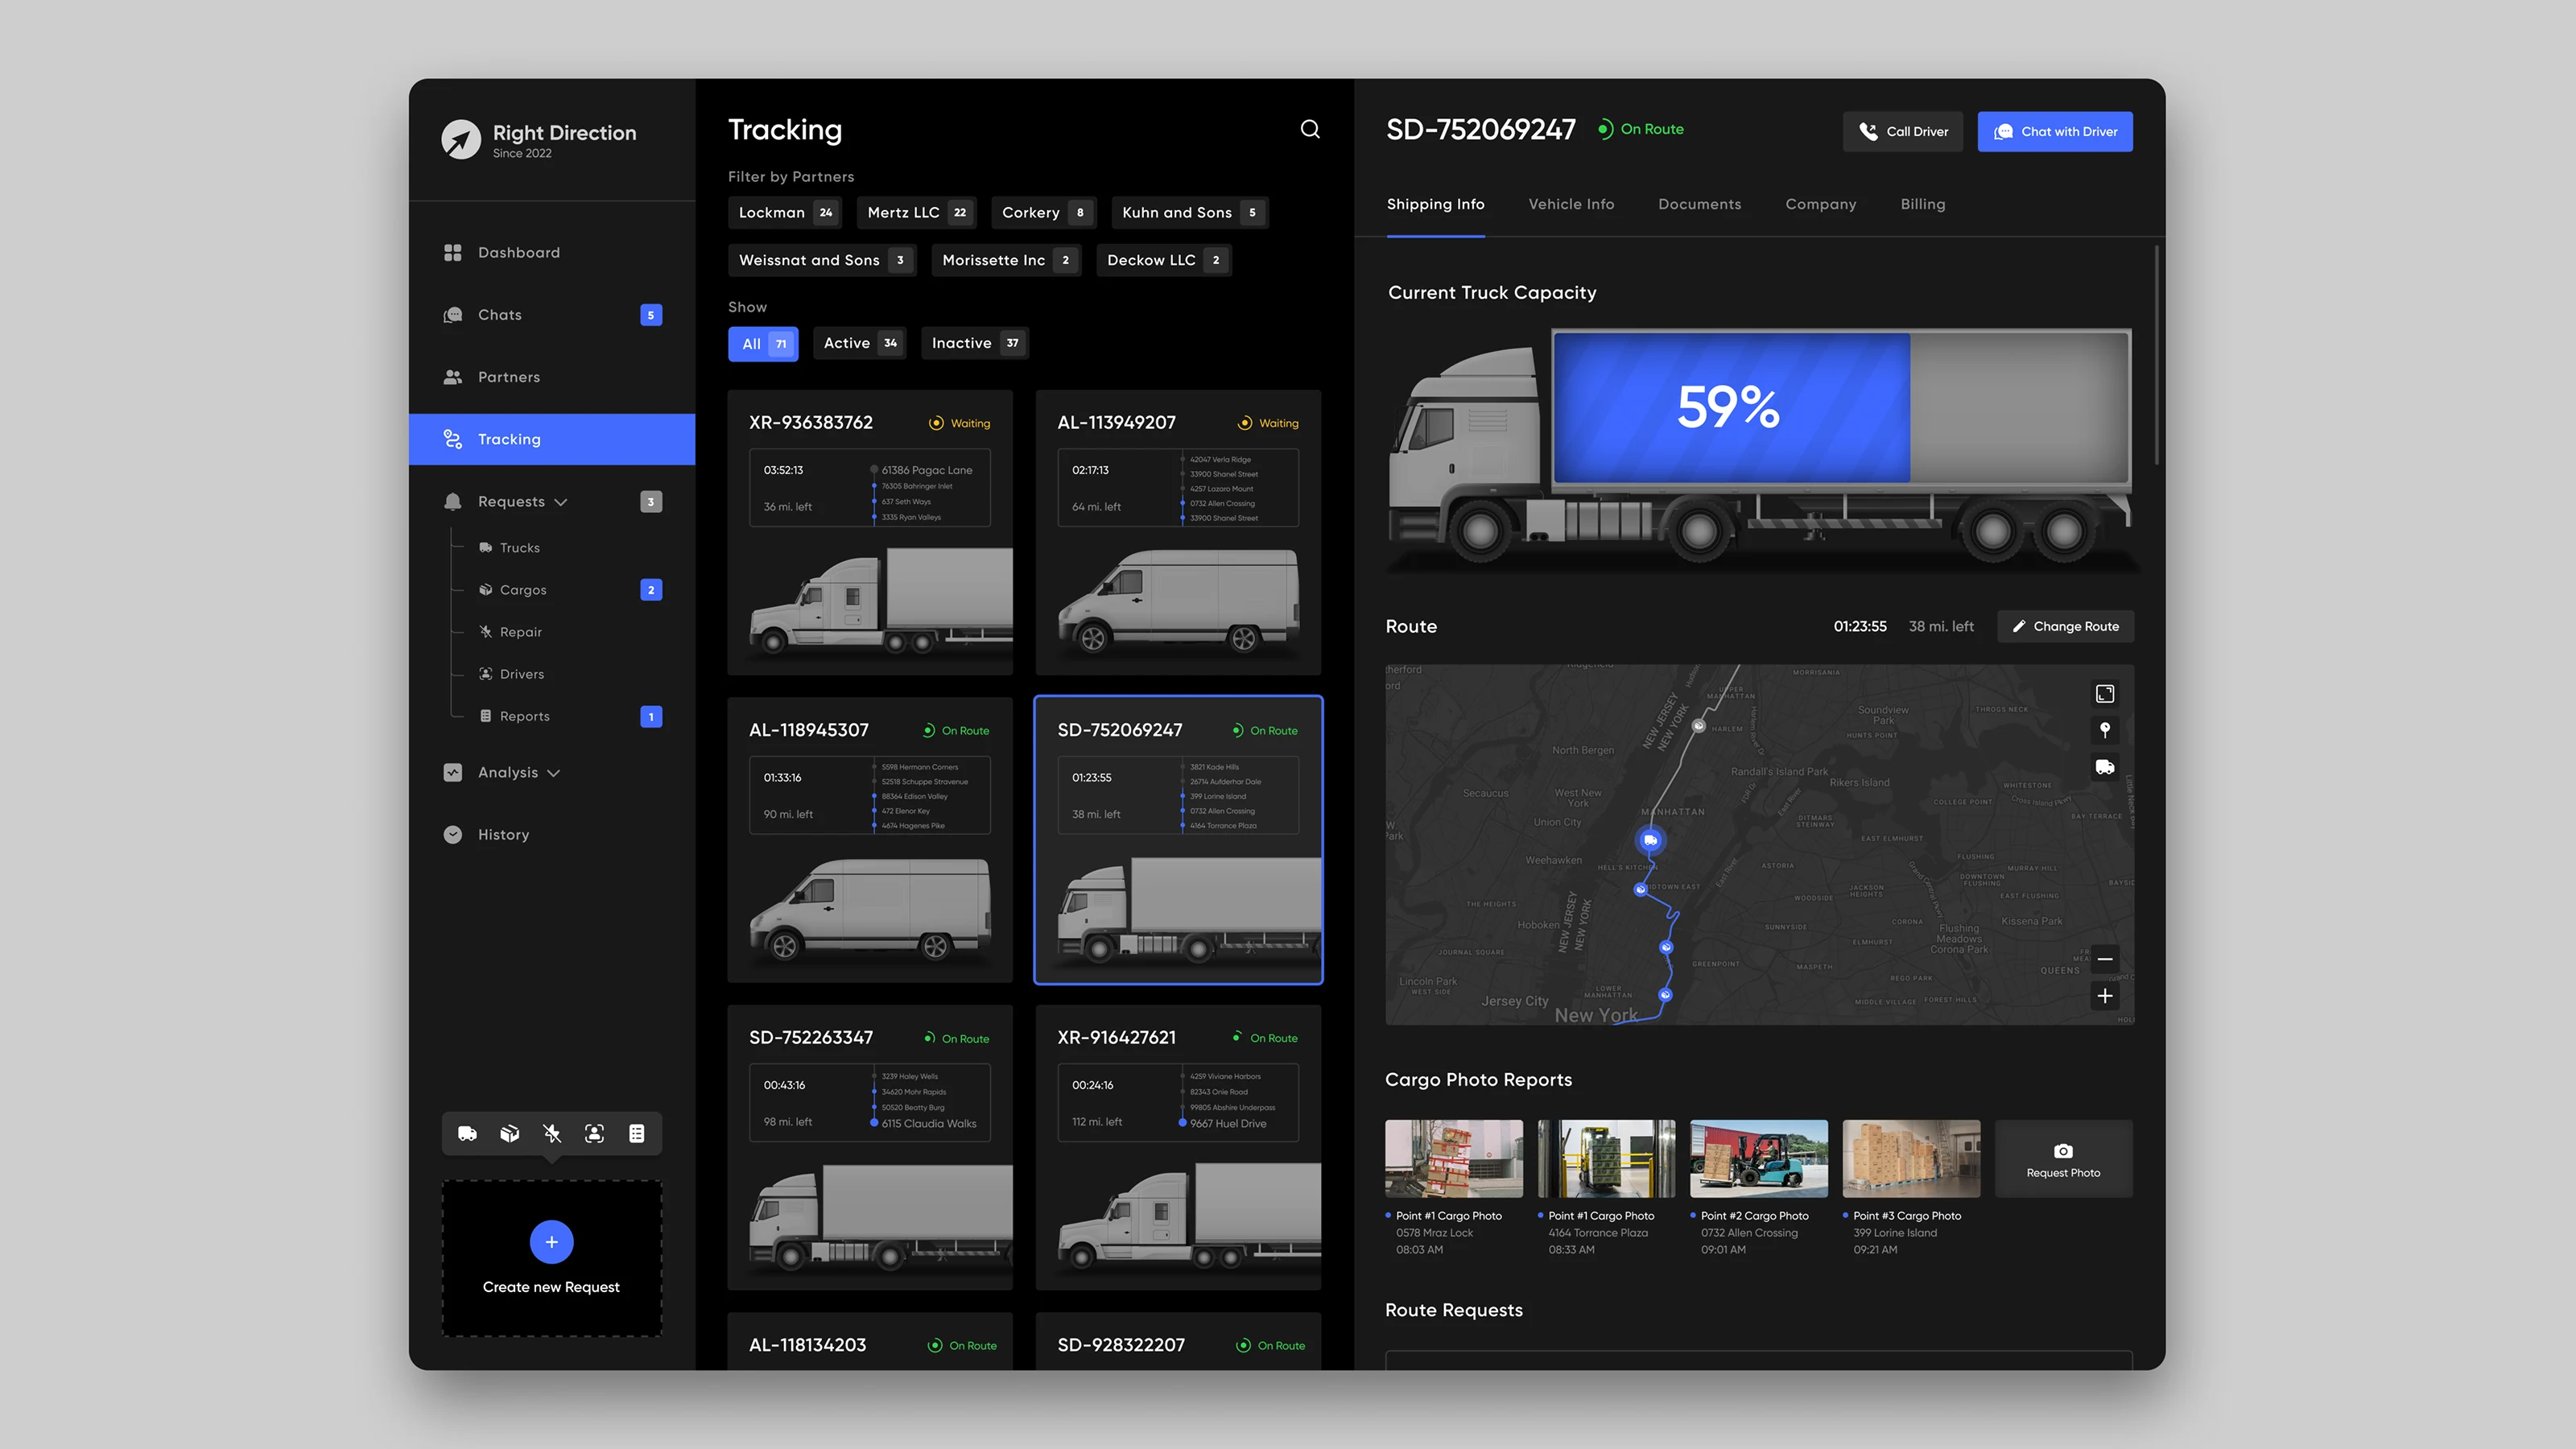This screenshot has height=1449, width=2576.
Task: Show only Active shipments
Action: [x=860, y=343]
